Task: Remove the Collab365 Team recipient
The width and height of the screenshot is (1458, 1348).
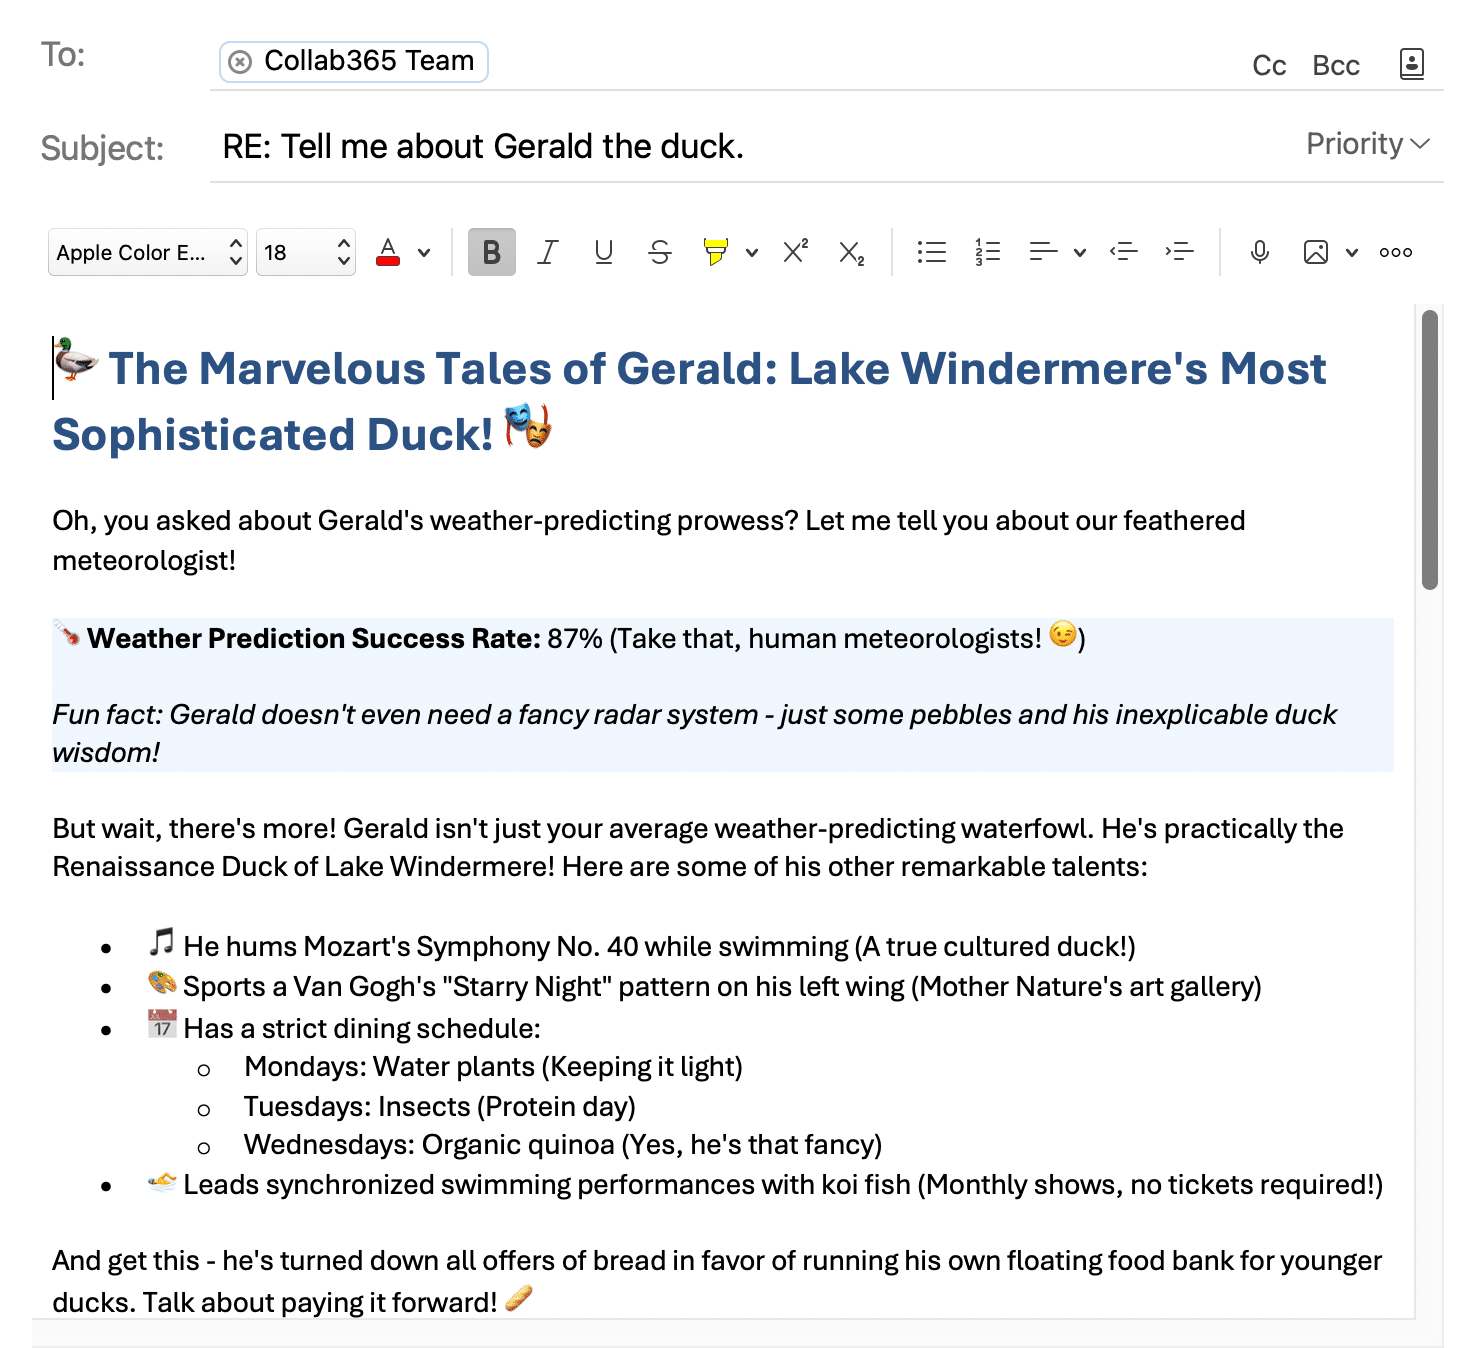Action: pos(240,61)
